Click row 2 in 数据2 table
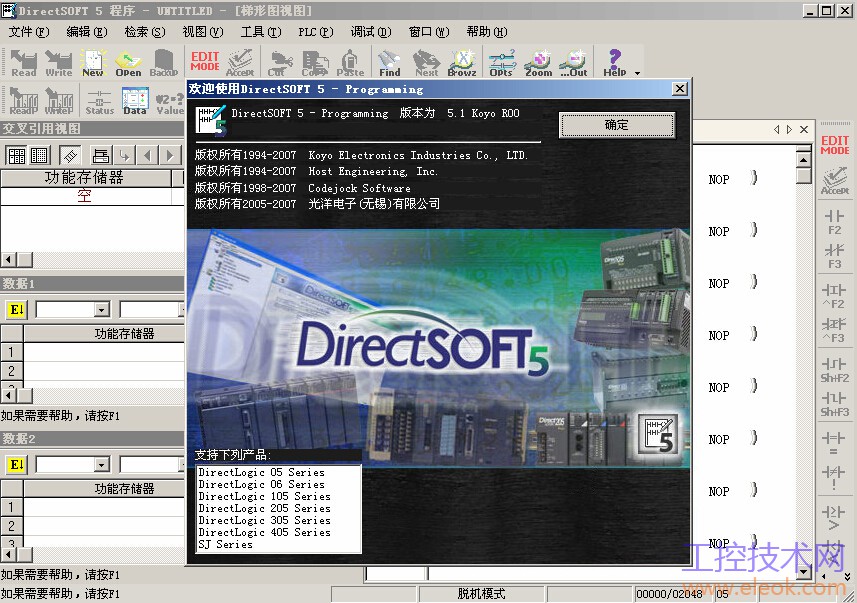 point(92,526)
